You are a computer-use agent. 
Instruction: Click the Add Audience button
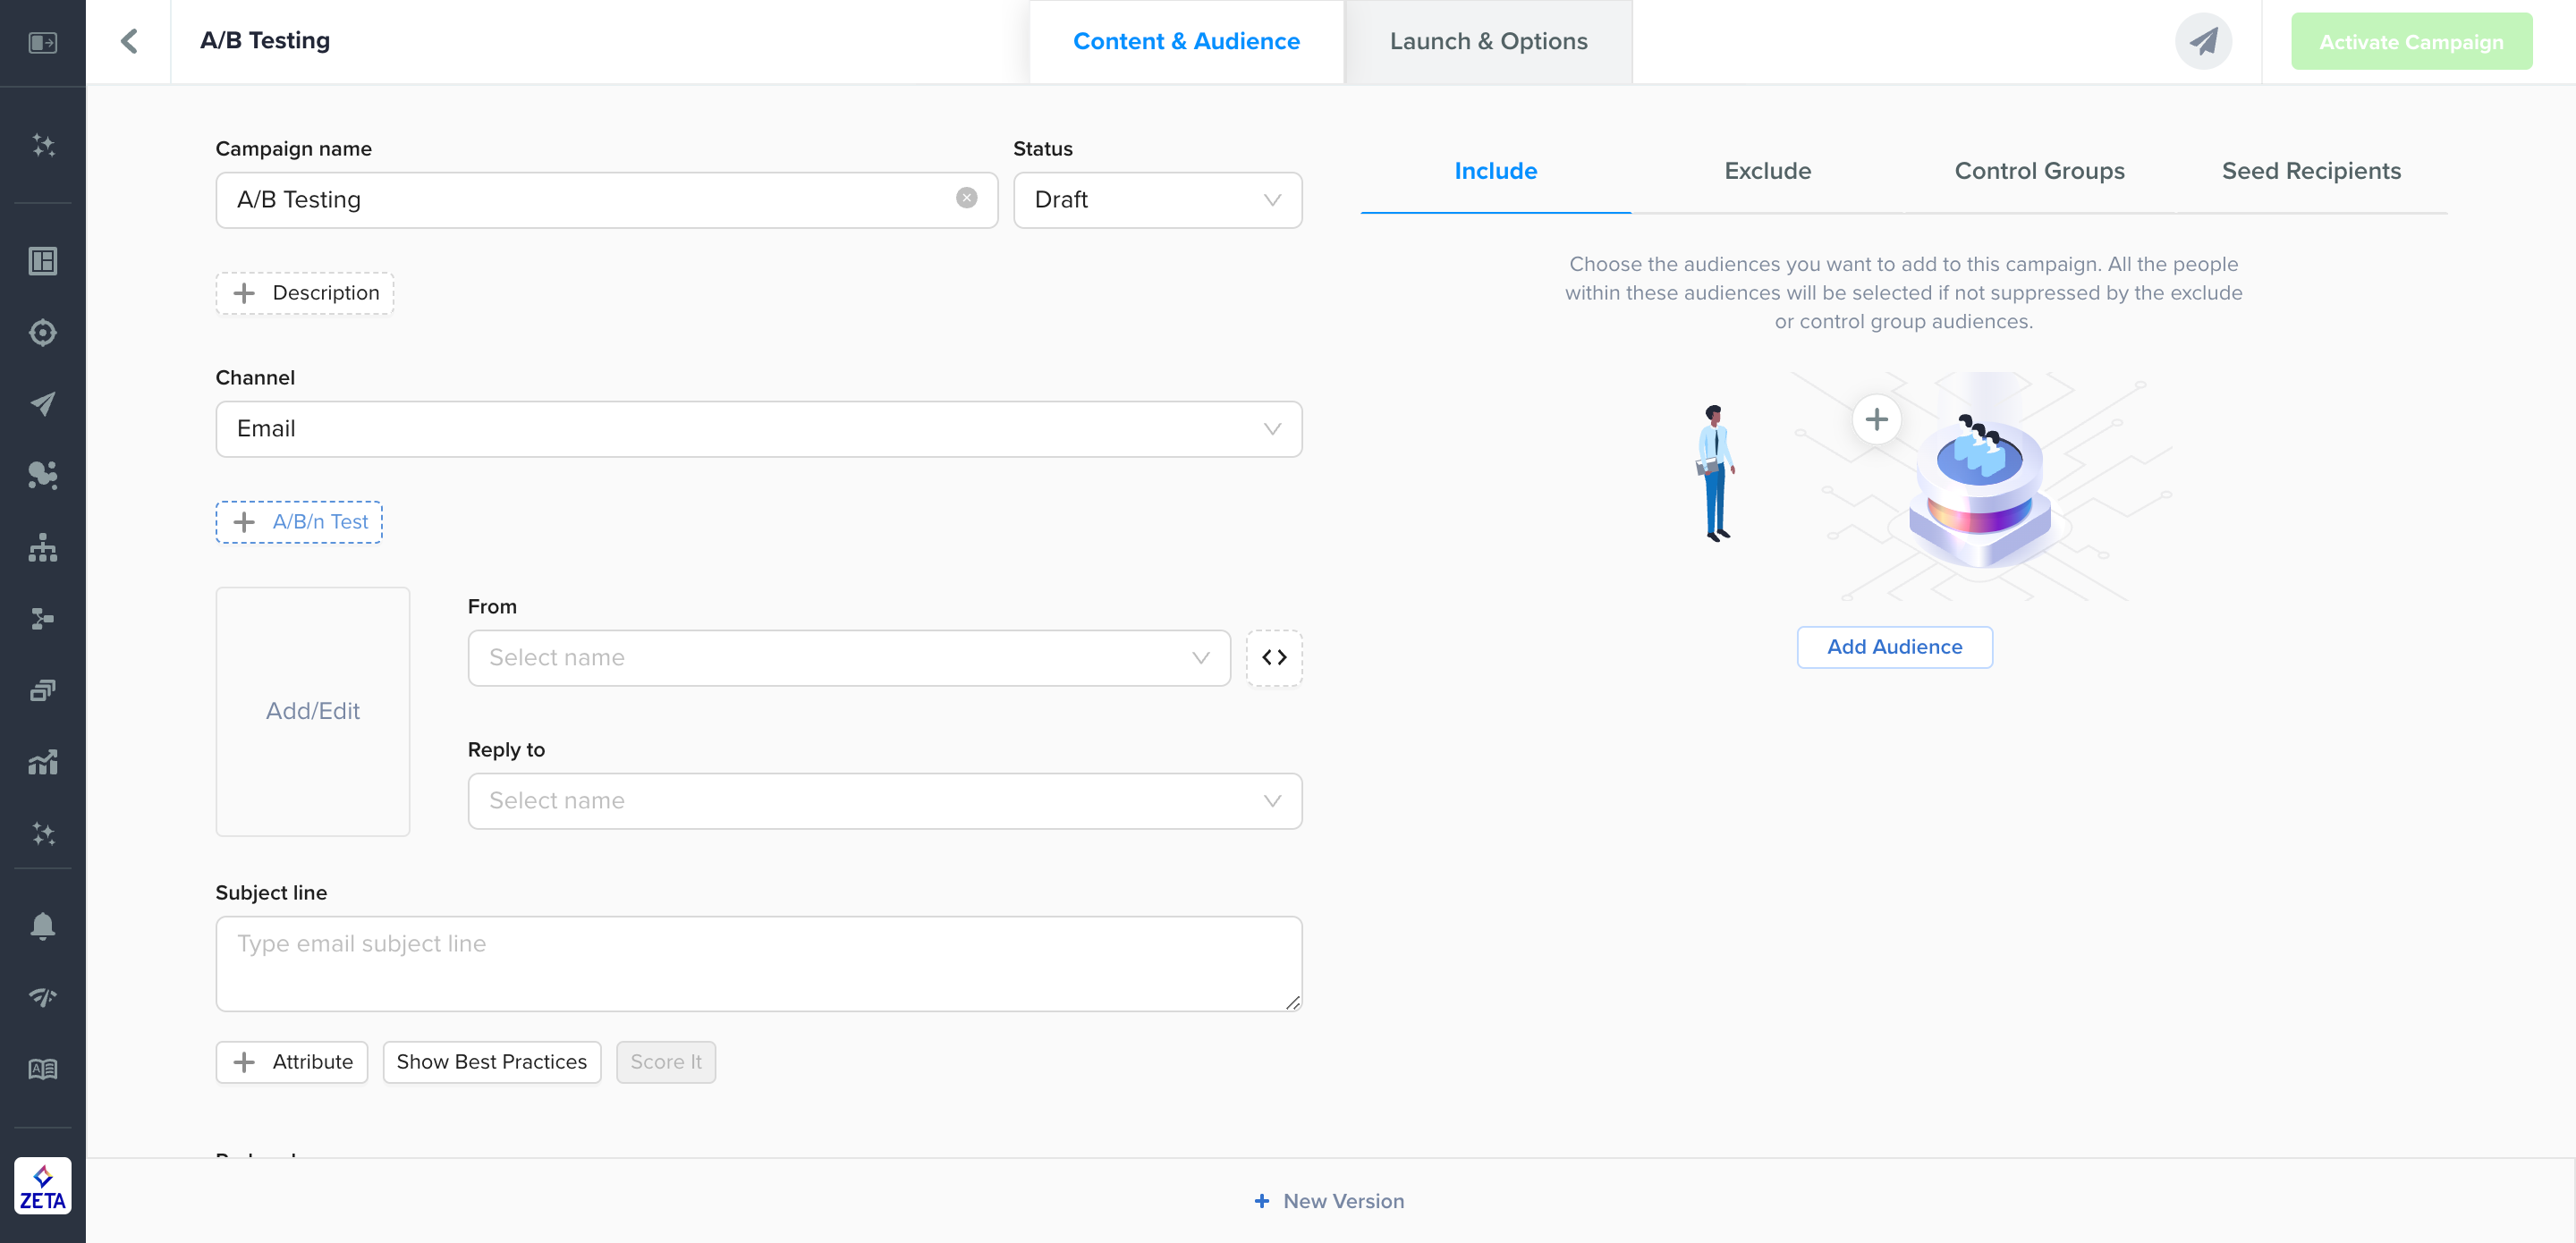coord(1894,647)
